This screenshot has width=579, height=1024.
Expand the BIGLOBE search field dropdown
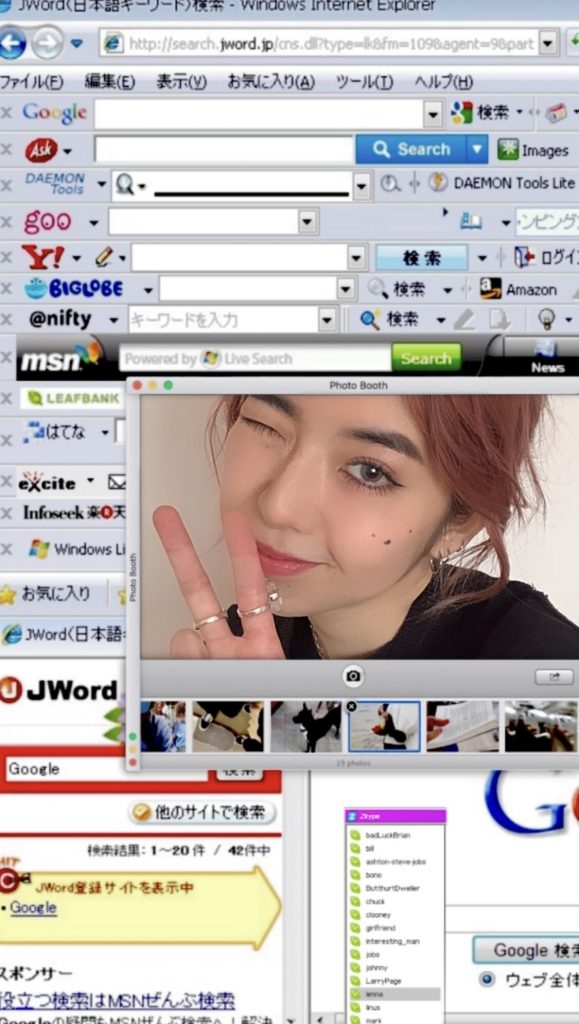346,289
